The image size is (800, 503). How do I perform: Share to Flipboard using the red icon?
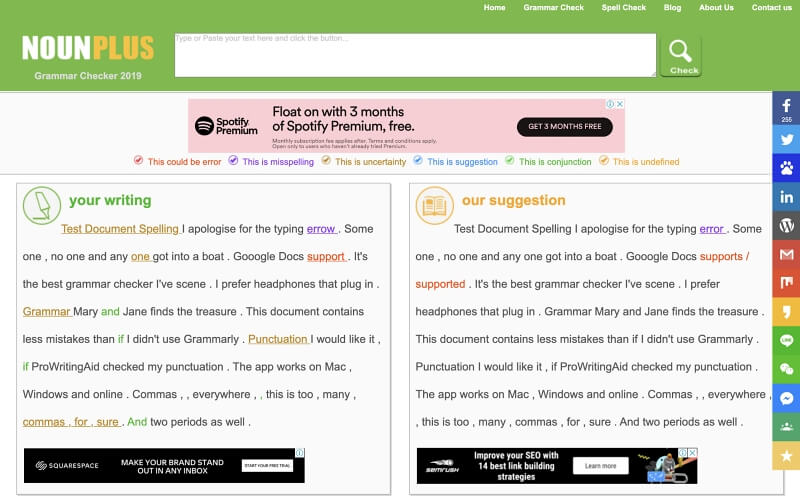click(x=786, y=283)
